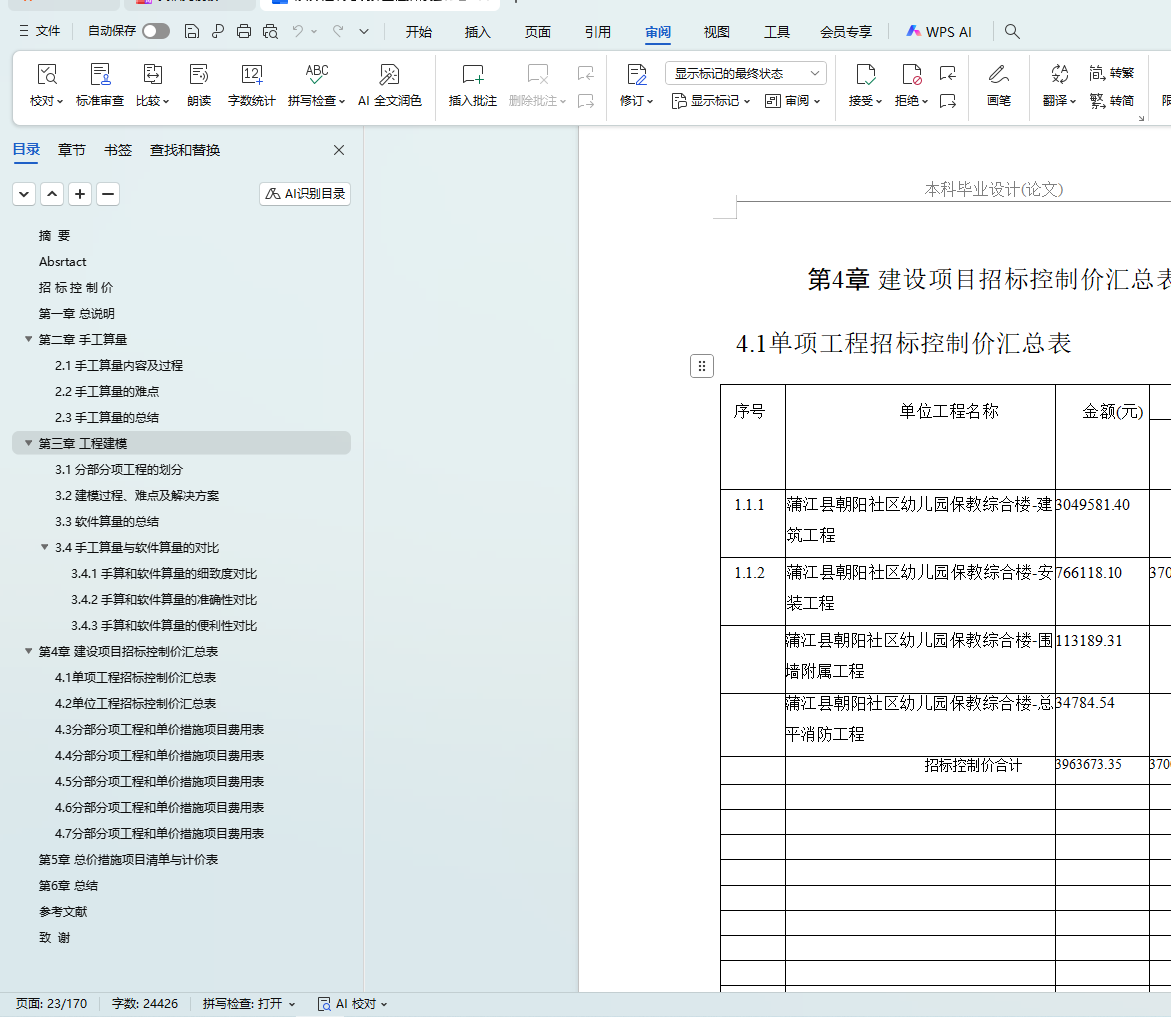
Task: Select the 画笔 pen tool
Action: coord(998,75)
